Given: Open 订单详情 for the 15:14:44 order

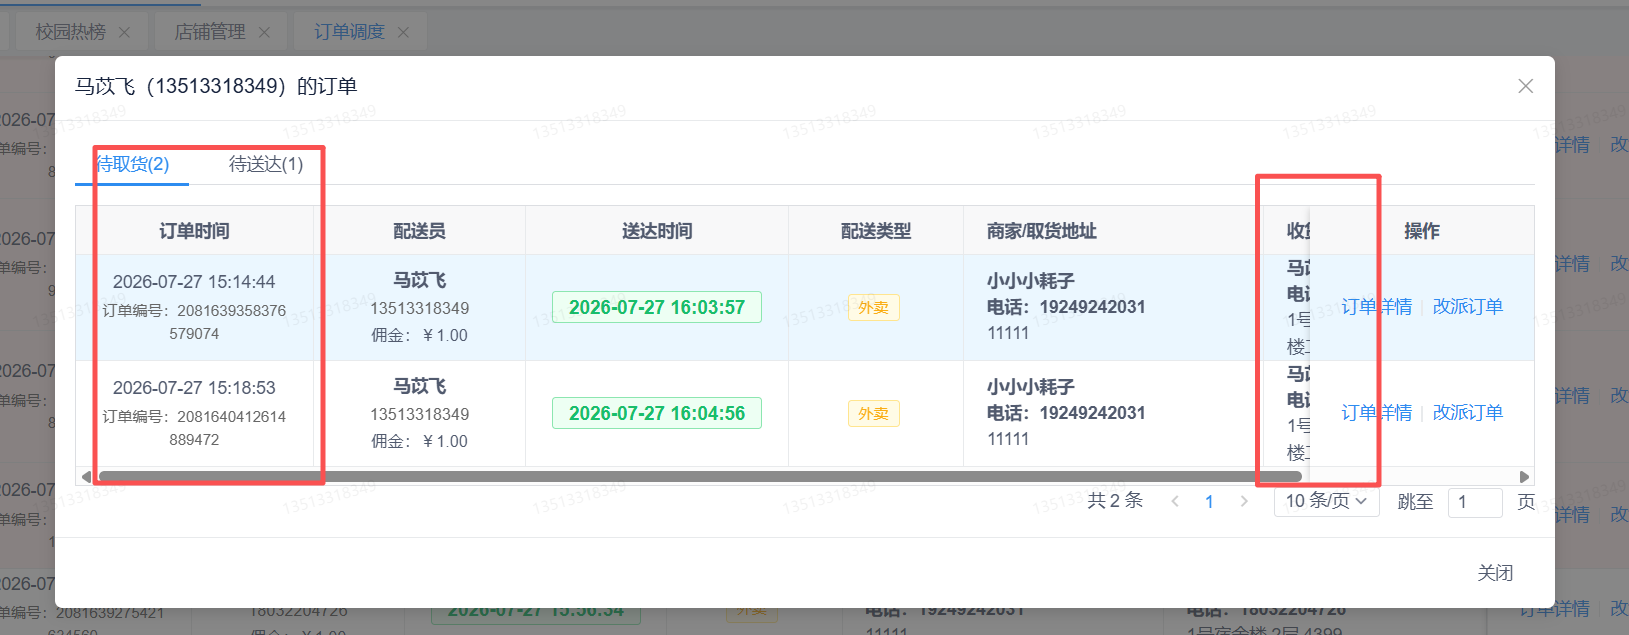Looking at the screenshot, I should coord(1376,307).
